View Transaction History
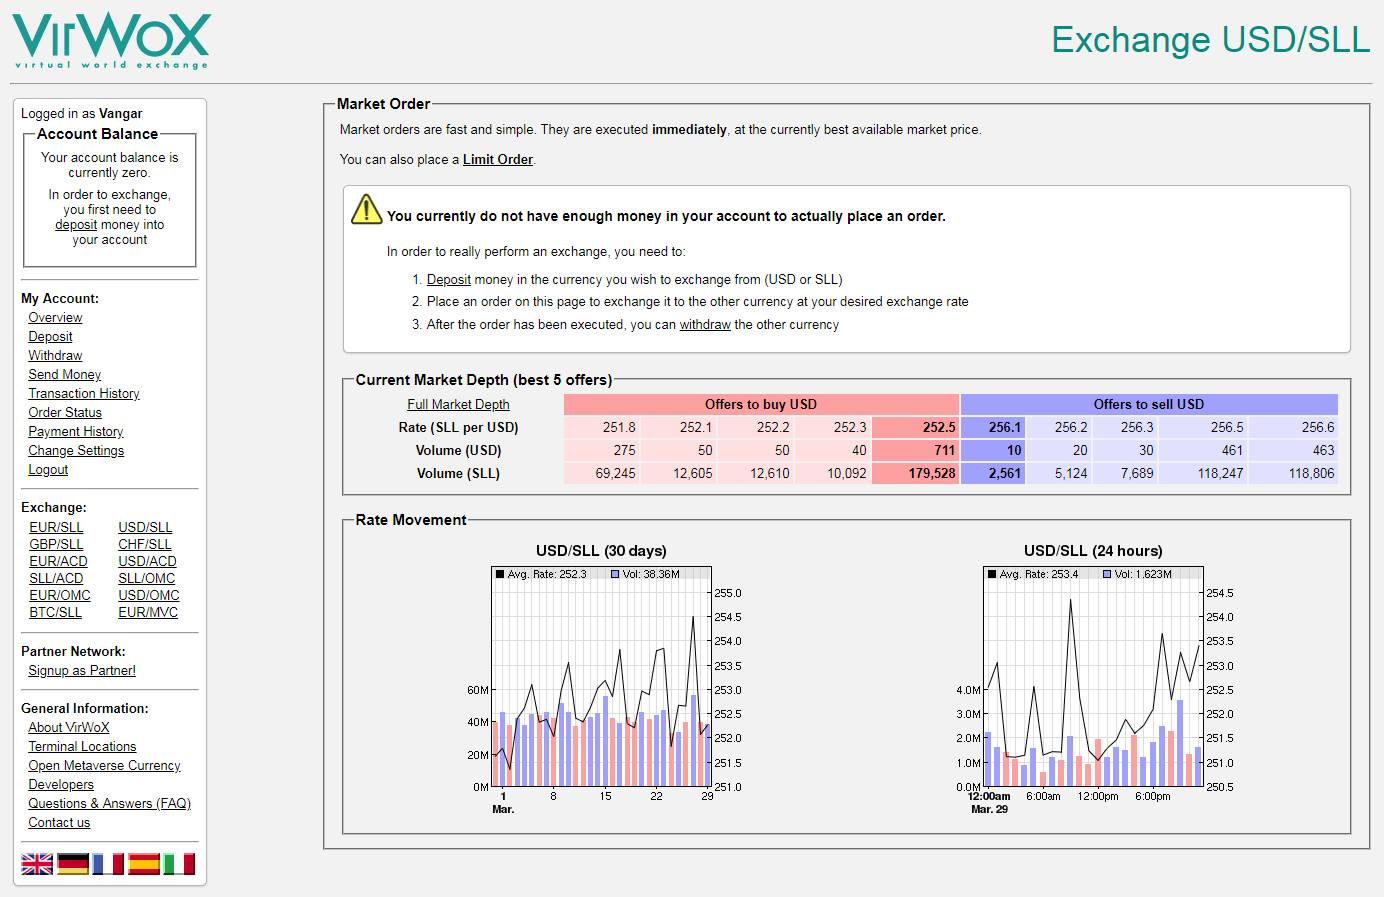This screenshot has height=897, width=1384. 84,394
